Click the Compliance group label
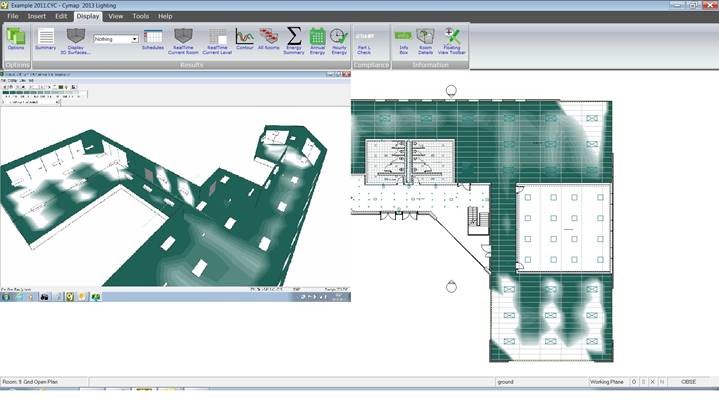 pos(371,65)
